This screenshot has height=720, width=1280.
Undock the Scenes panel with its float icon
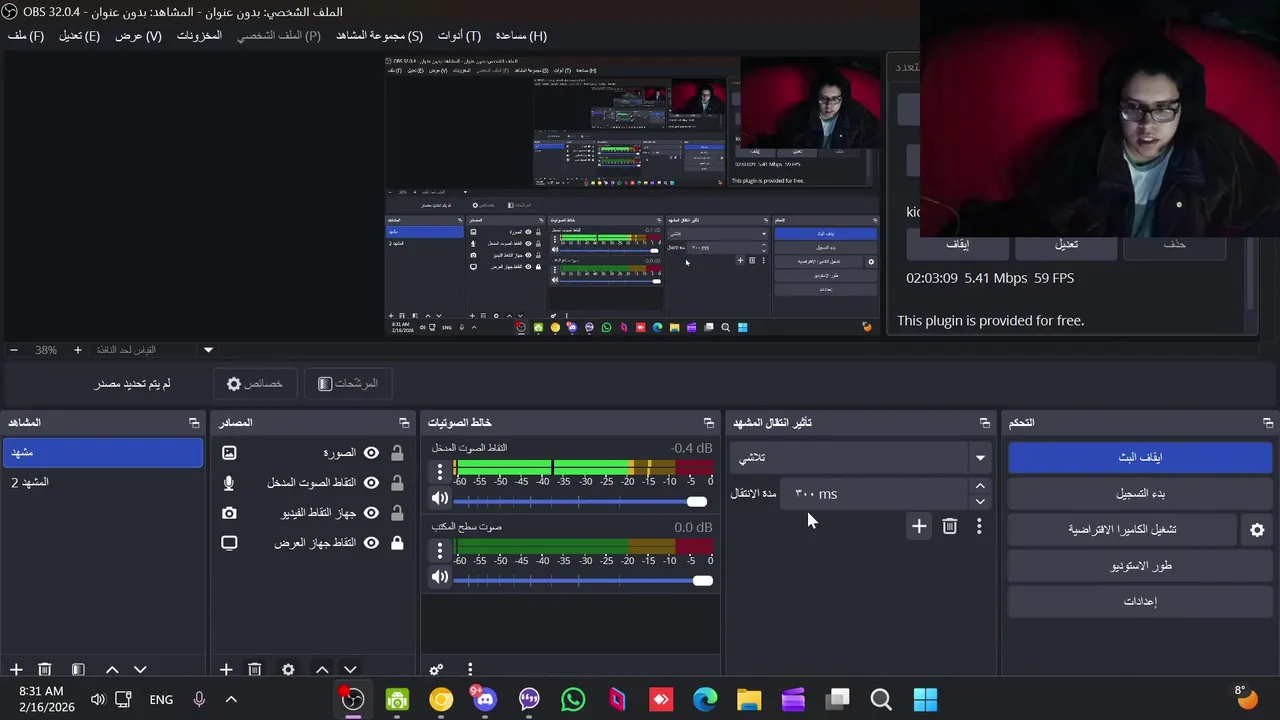[x=194, y=423]
